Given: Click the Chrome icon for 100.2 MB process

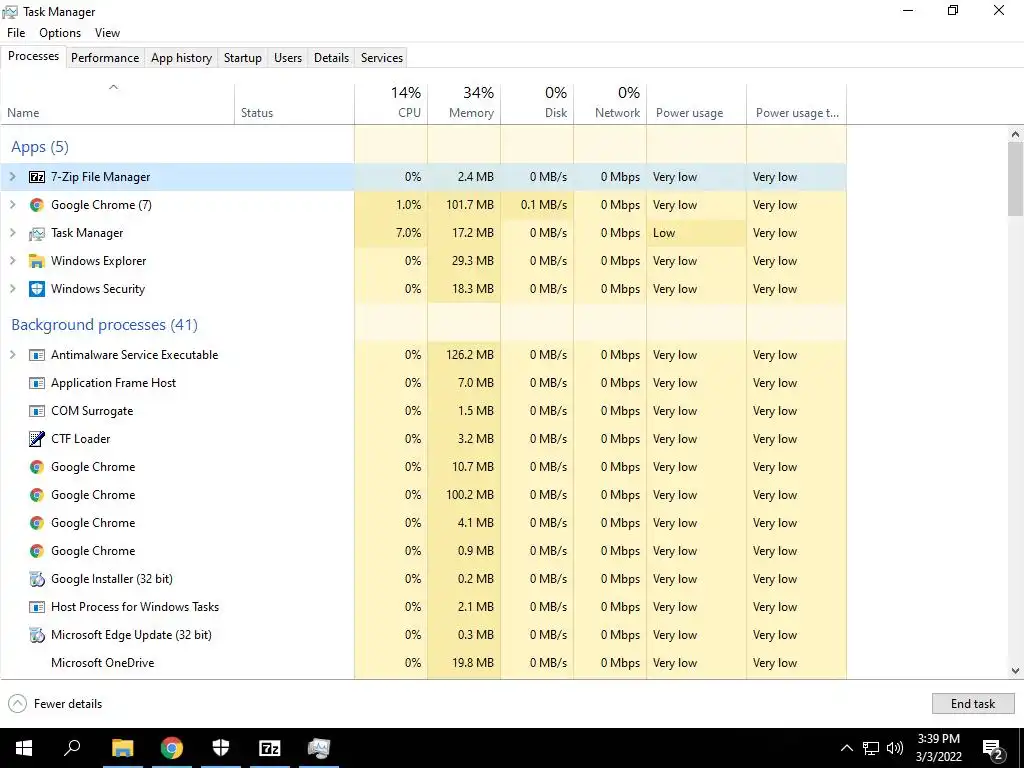Looking at the screenshot, I should 37,495.
